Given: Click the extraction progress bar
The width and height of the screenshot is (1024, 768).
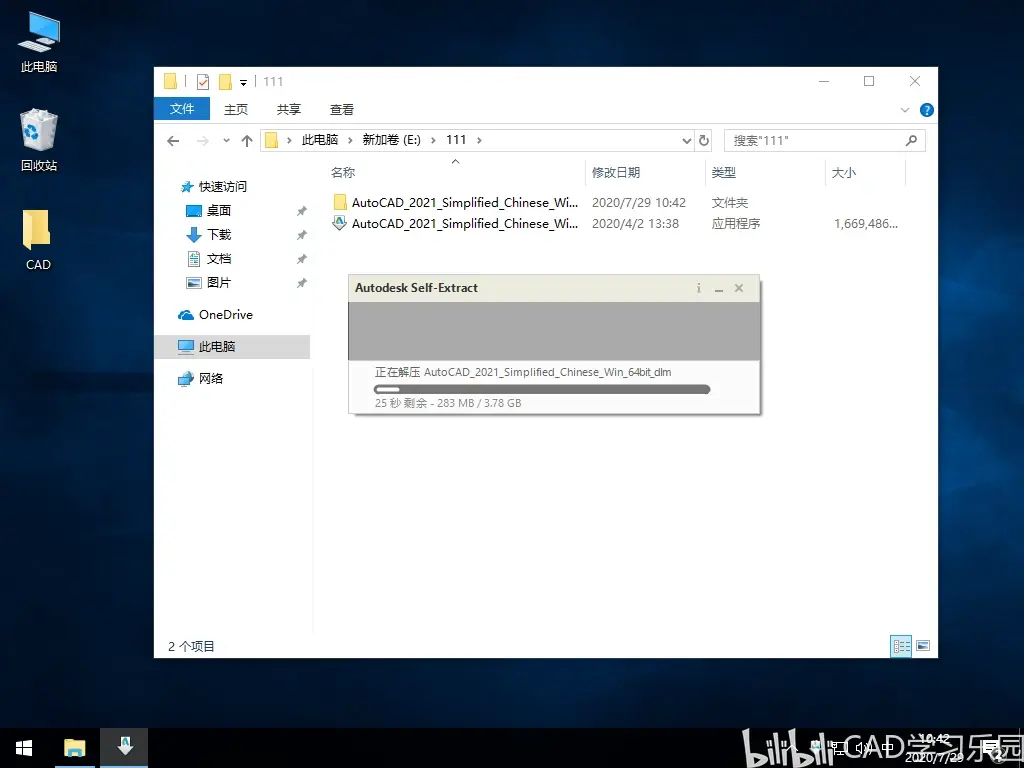Looking at the screenshot, I should pos(541,389).
